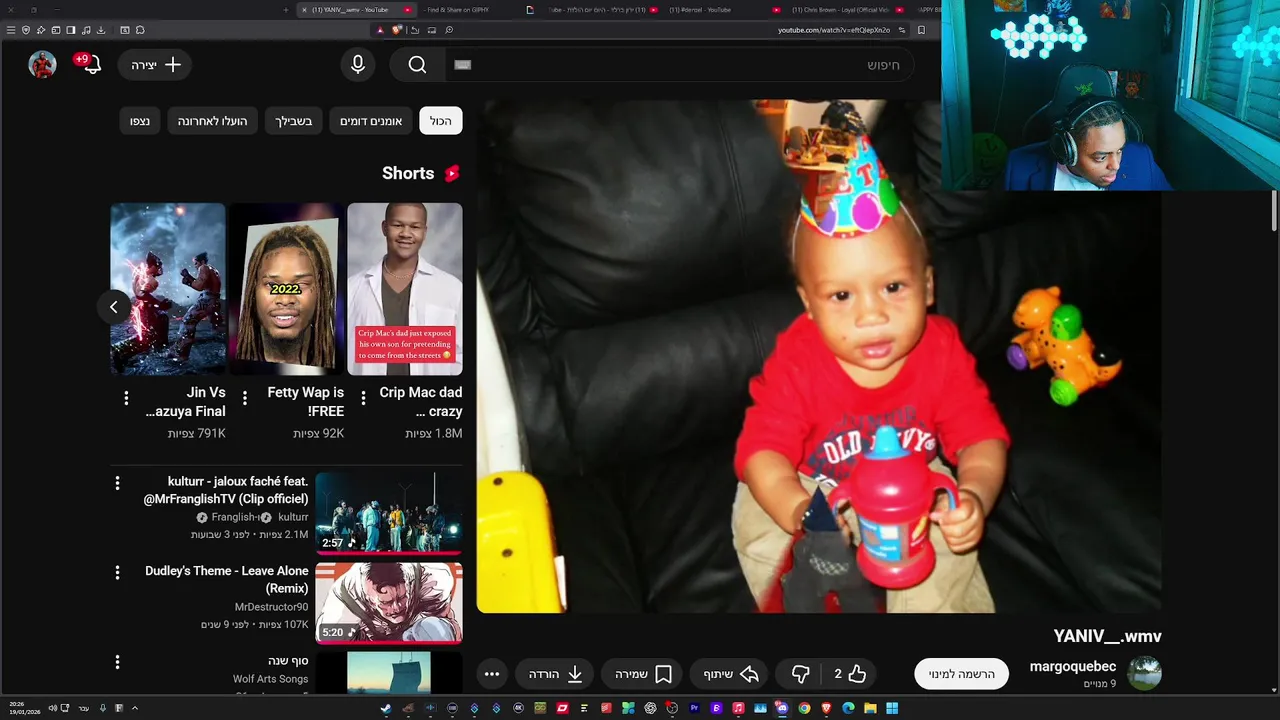Open Brave browser from the taskbar
1280x720 pixels.
pos(827,708)
